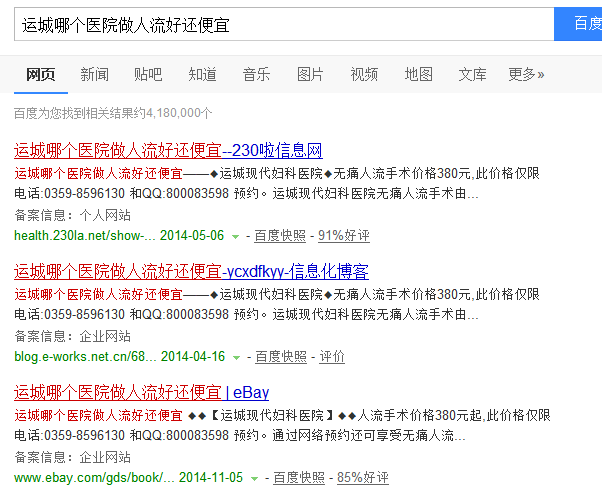Open 百度快照 for the eBay result

point(299,477)
